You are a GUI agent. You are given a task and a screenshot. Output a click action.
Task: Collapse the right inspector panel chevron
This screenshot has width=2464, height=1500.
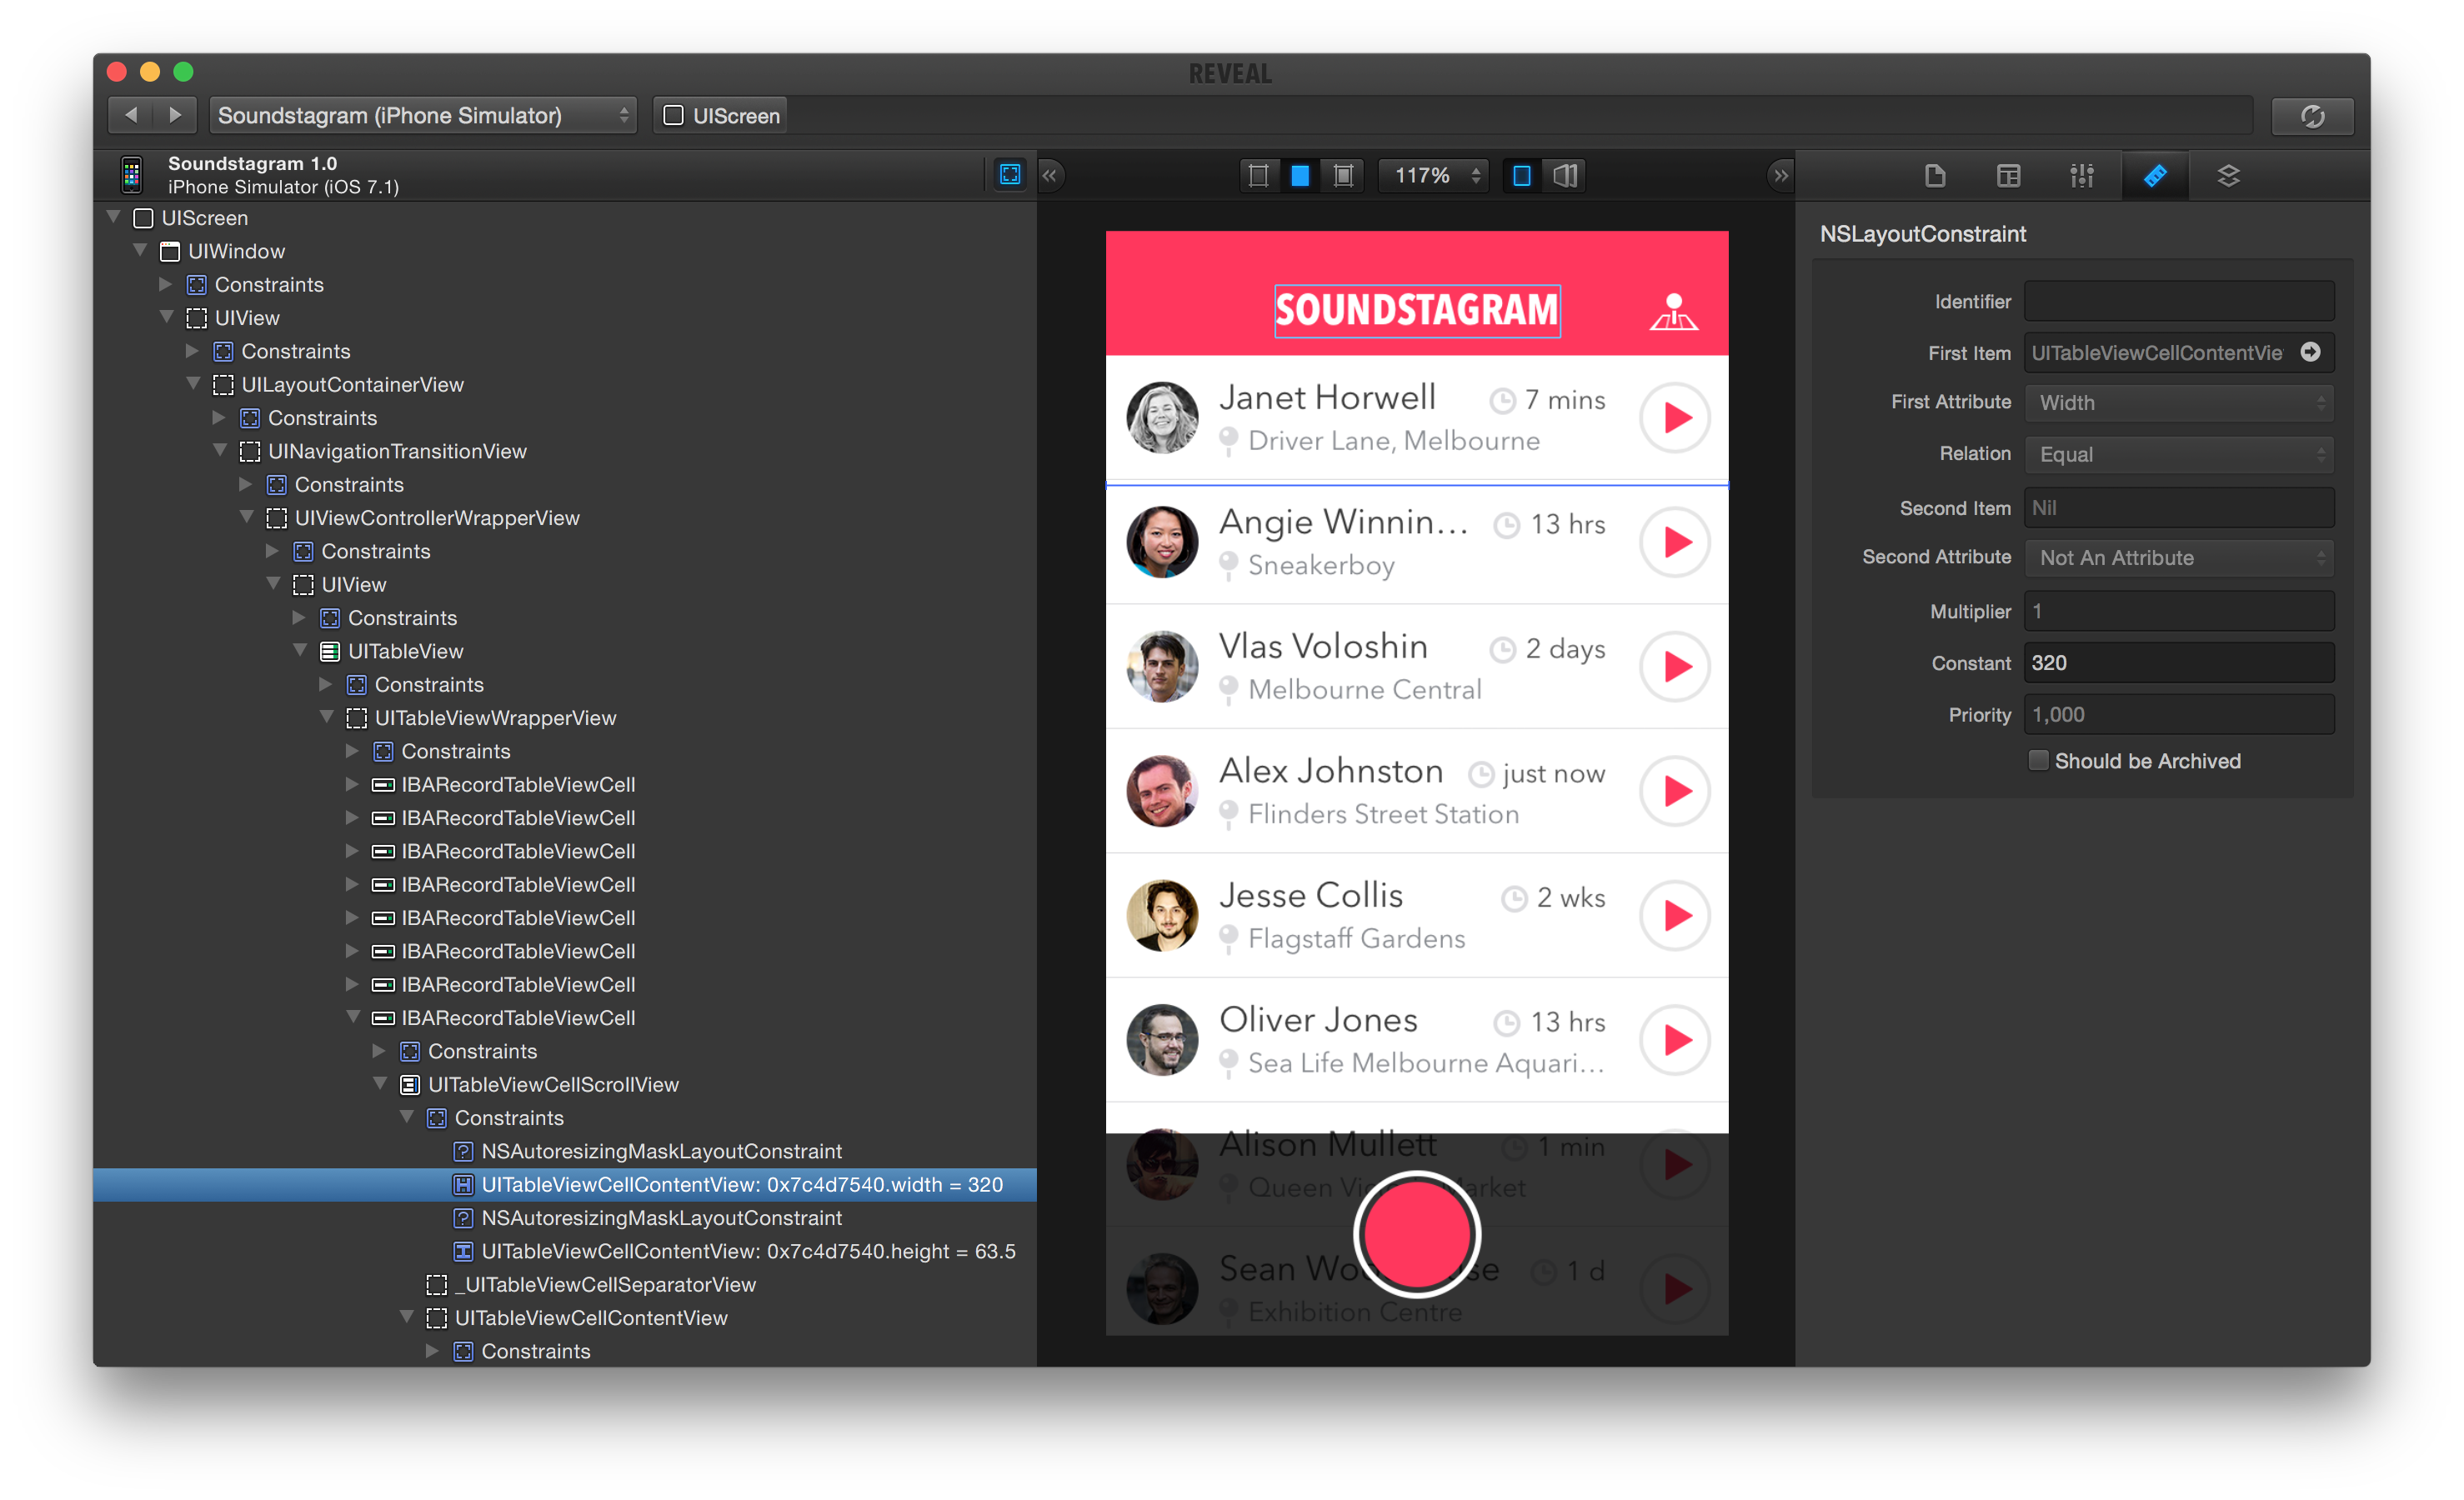coord(1780,176)
